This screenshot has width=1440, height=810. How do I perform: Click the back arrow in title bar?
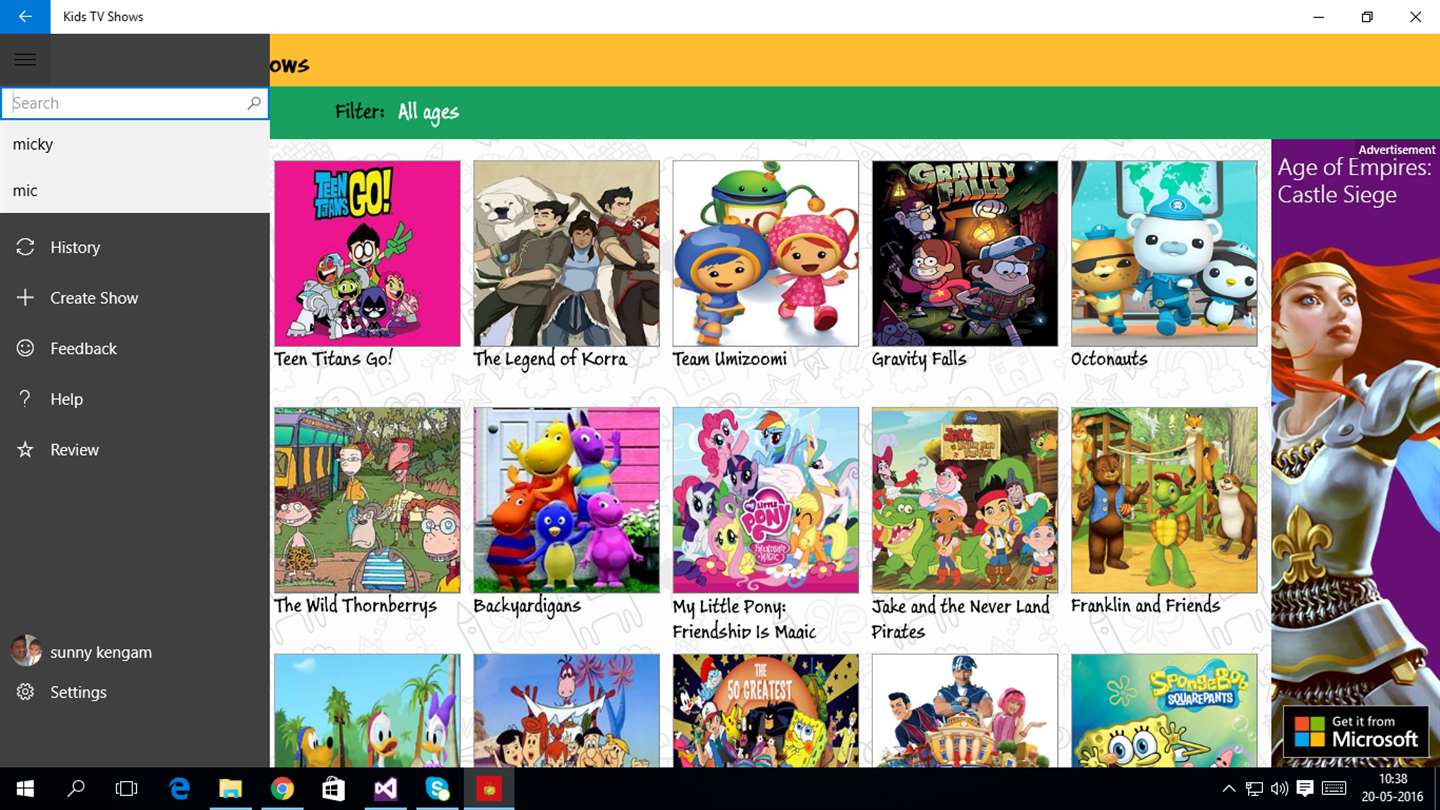(x=25, y=17)
